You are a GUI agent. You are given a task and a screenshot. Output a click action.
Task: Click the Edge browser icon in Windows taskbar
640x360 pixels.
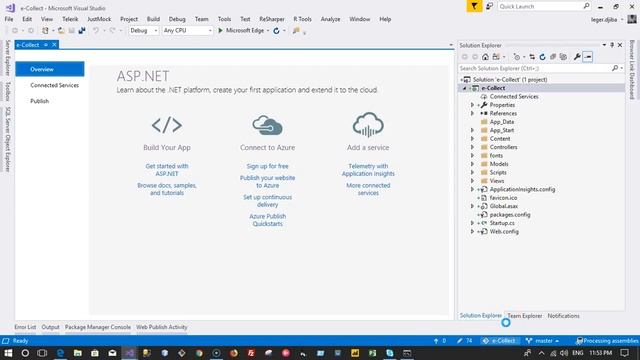click(x=60, y=353)
